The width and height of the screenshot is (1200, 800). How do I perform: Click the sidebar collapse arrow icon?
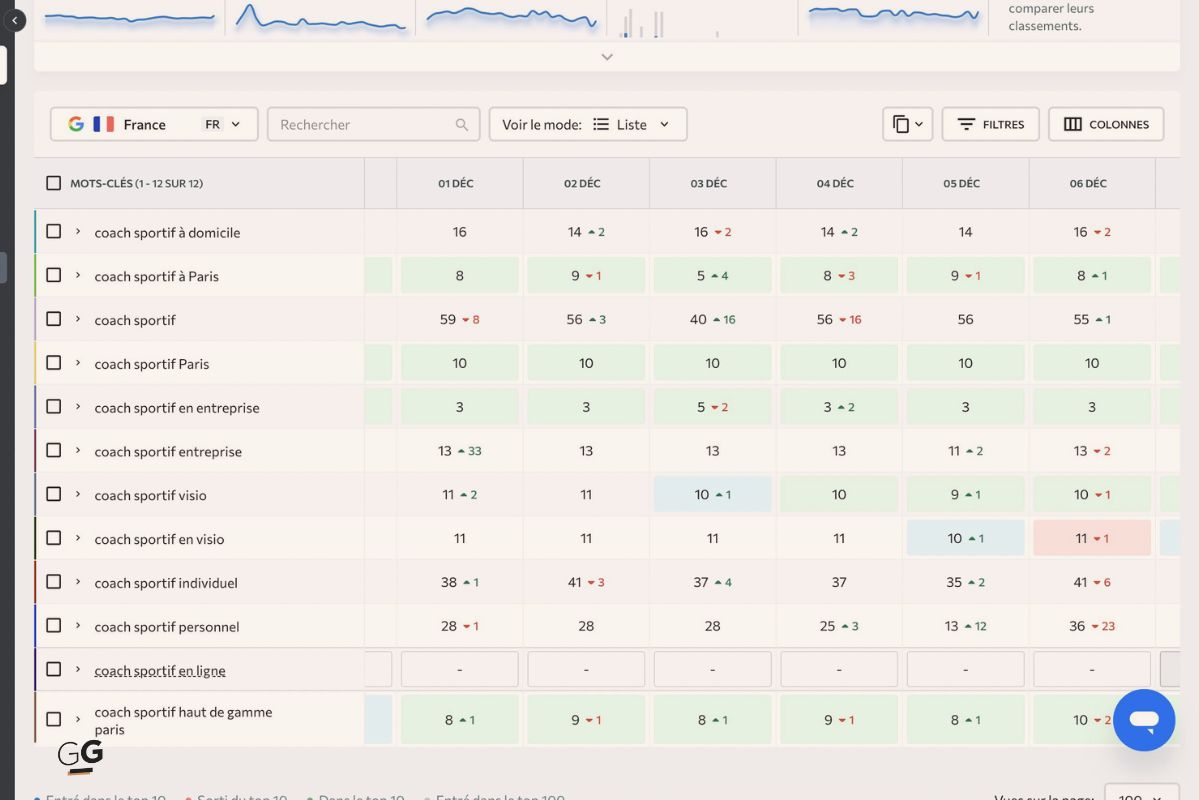pyautogui.click(x=14, y=20)
